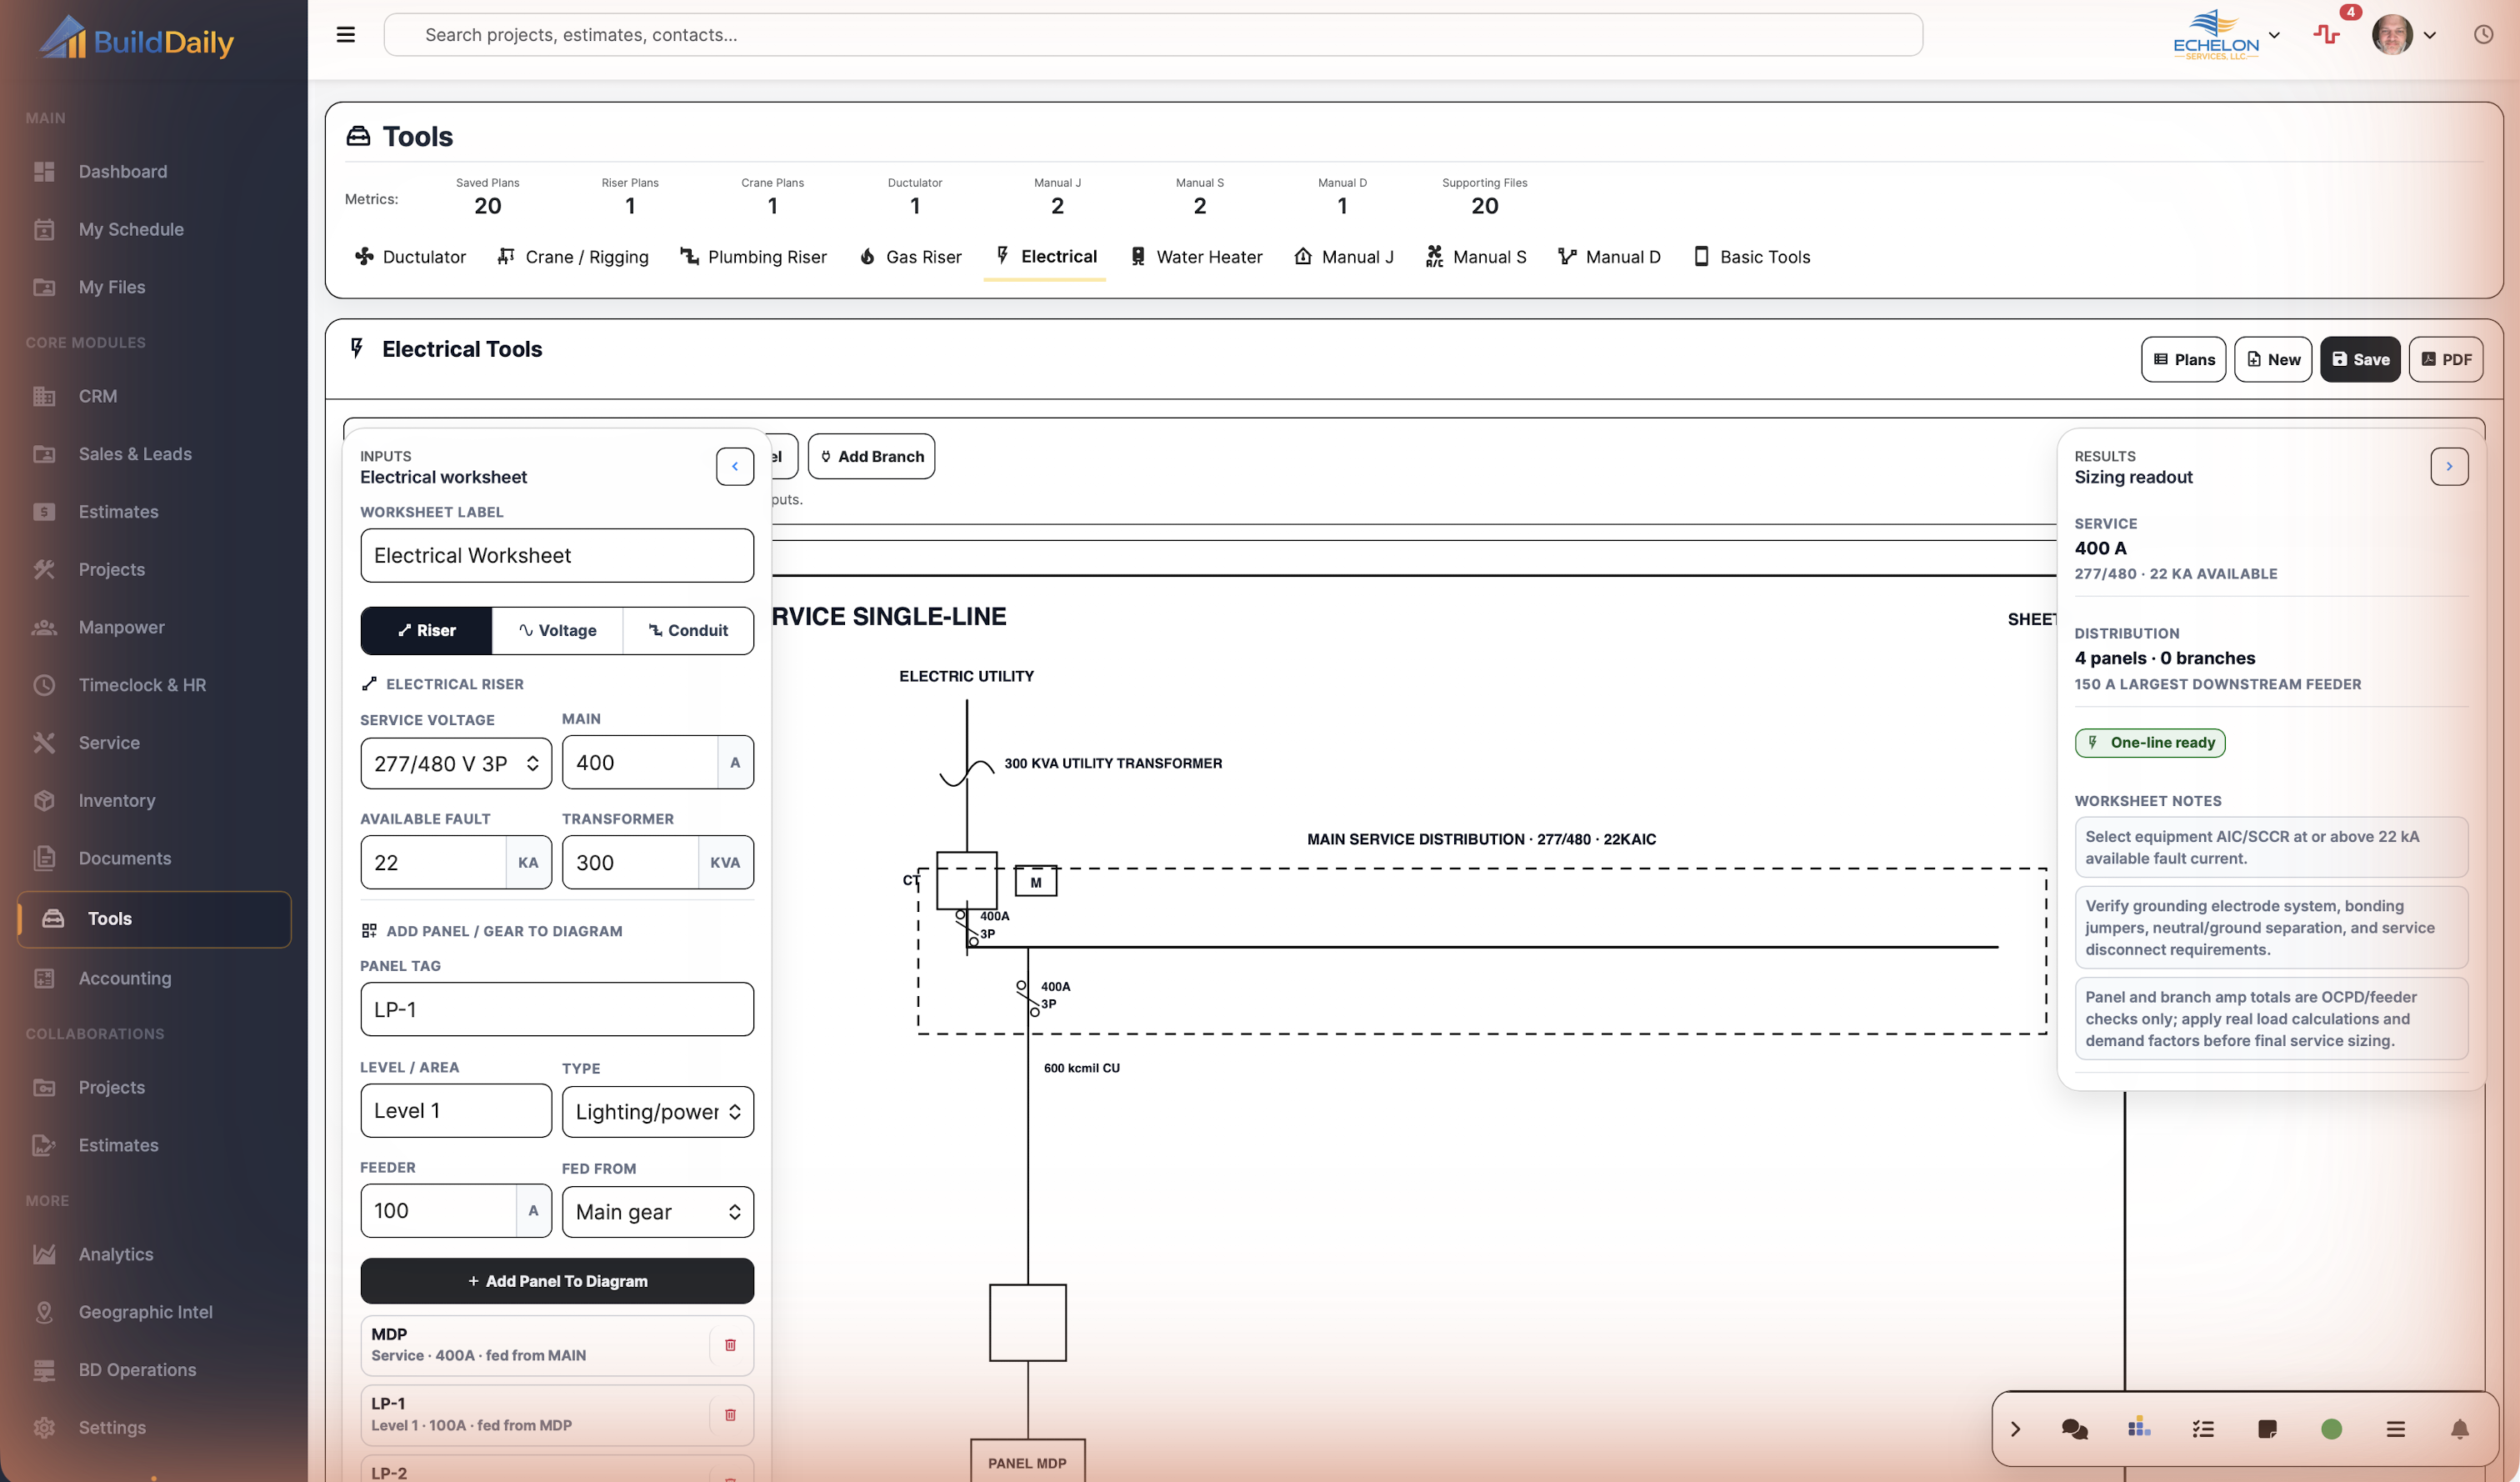
Task: Click the Panel Tag input field
Action: [x=557, y=1009]
